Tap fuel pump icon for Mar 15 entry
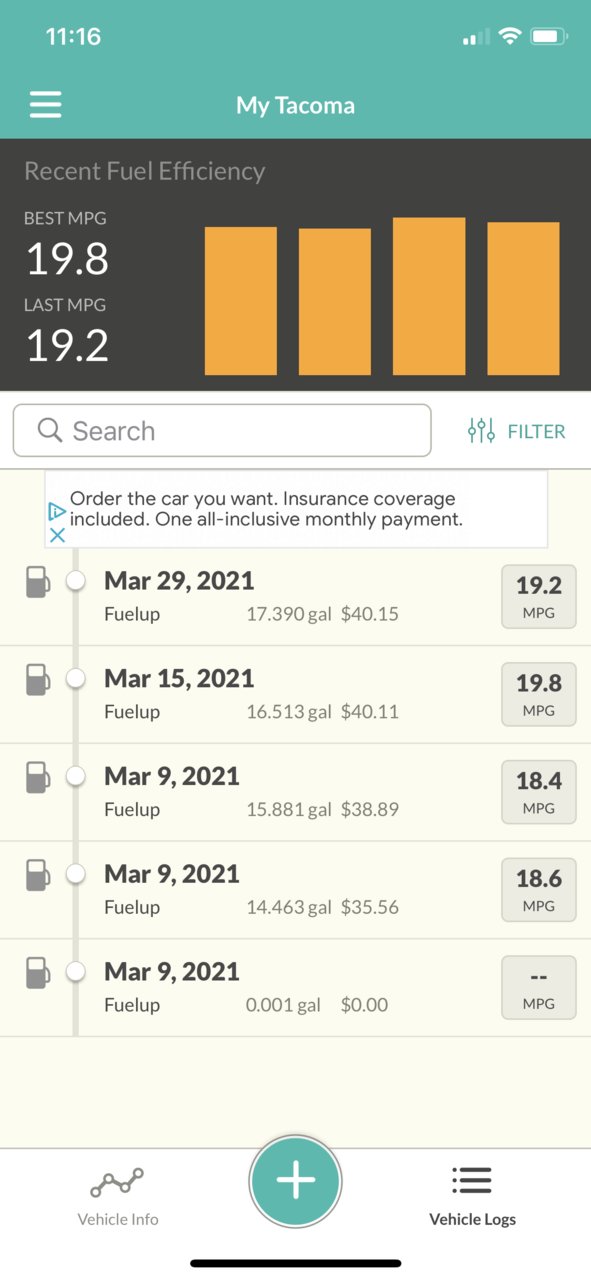 click(37, 679)
